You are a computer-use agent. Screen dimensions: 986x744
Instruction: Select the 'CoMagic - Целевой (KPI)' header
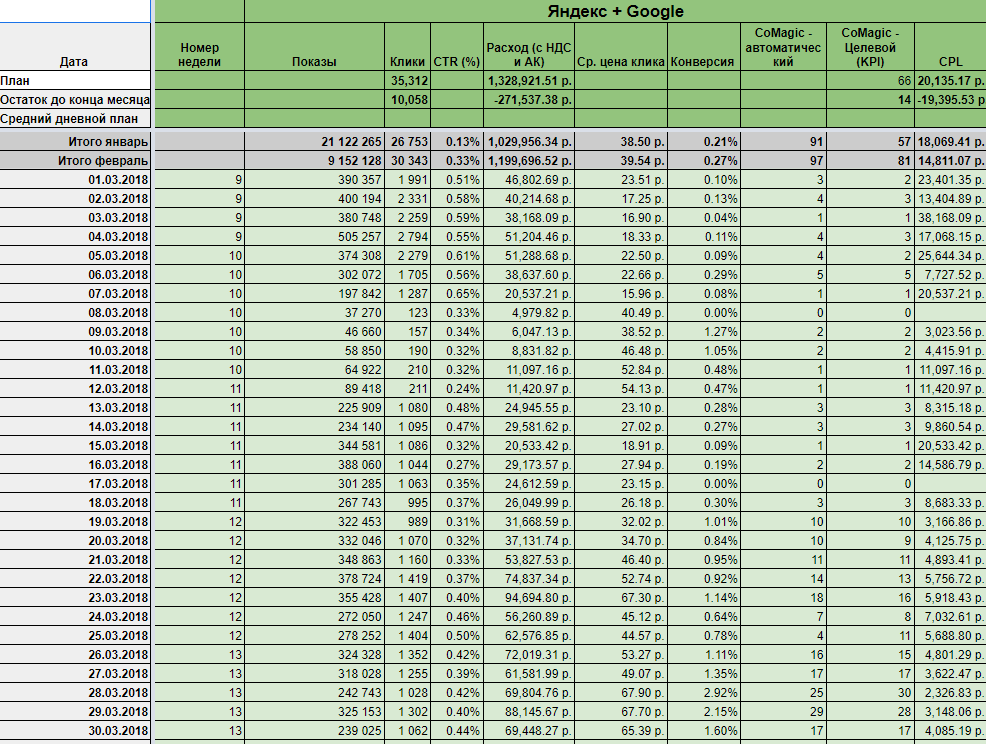(x=868, y=47)
